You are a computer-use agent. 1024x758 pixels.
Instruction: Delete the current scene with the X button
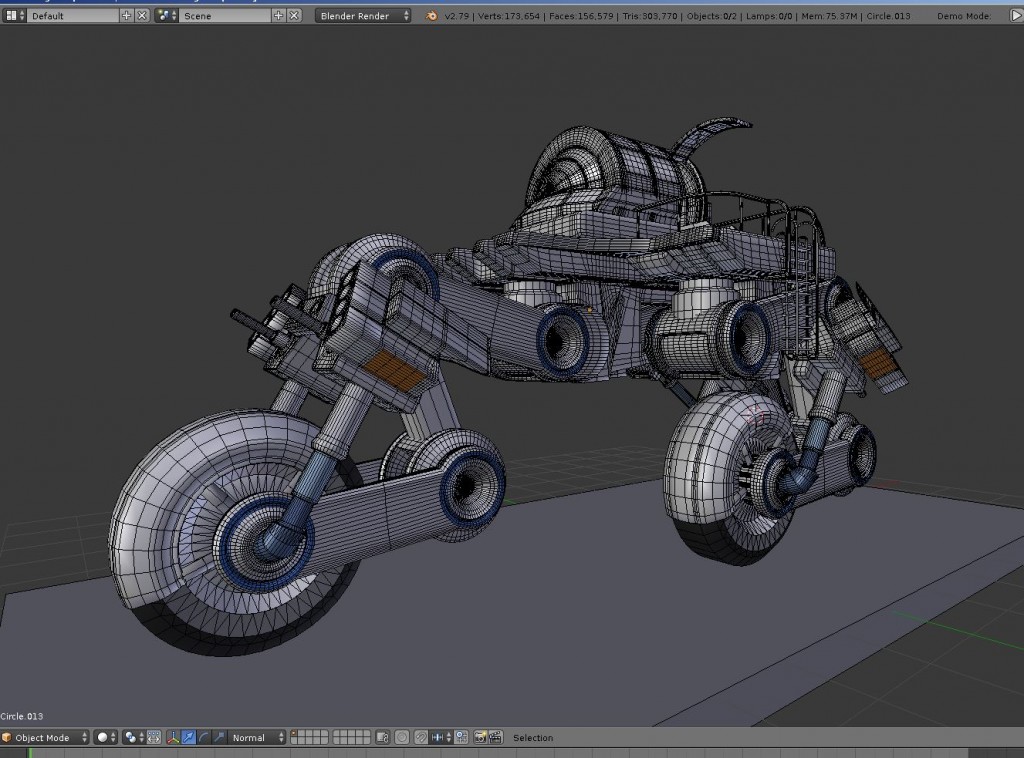(294, 15)
